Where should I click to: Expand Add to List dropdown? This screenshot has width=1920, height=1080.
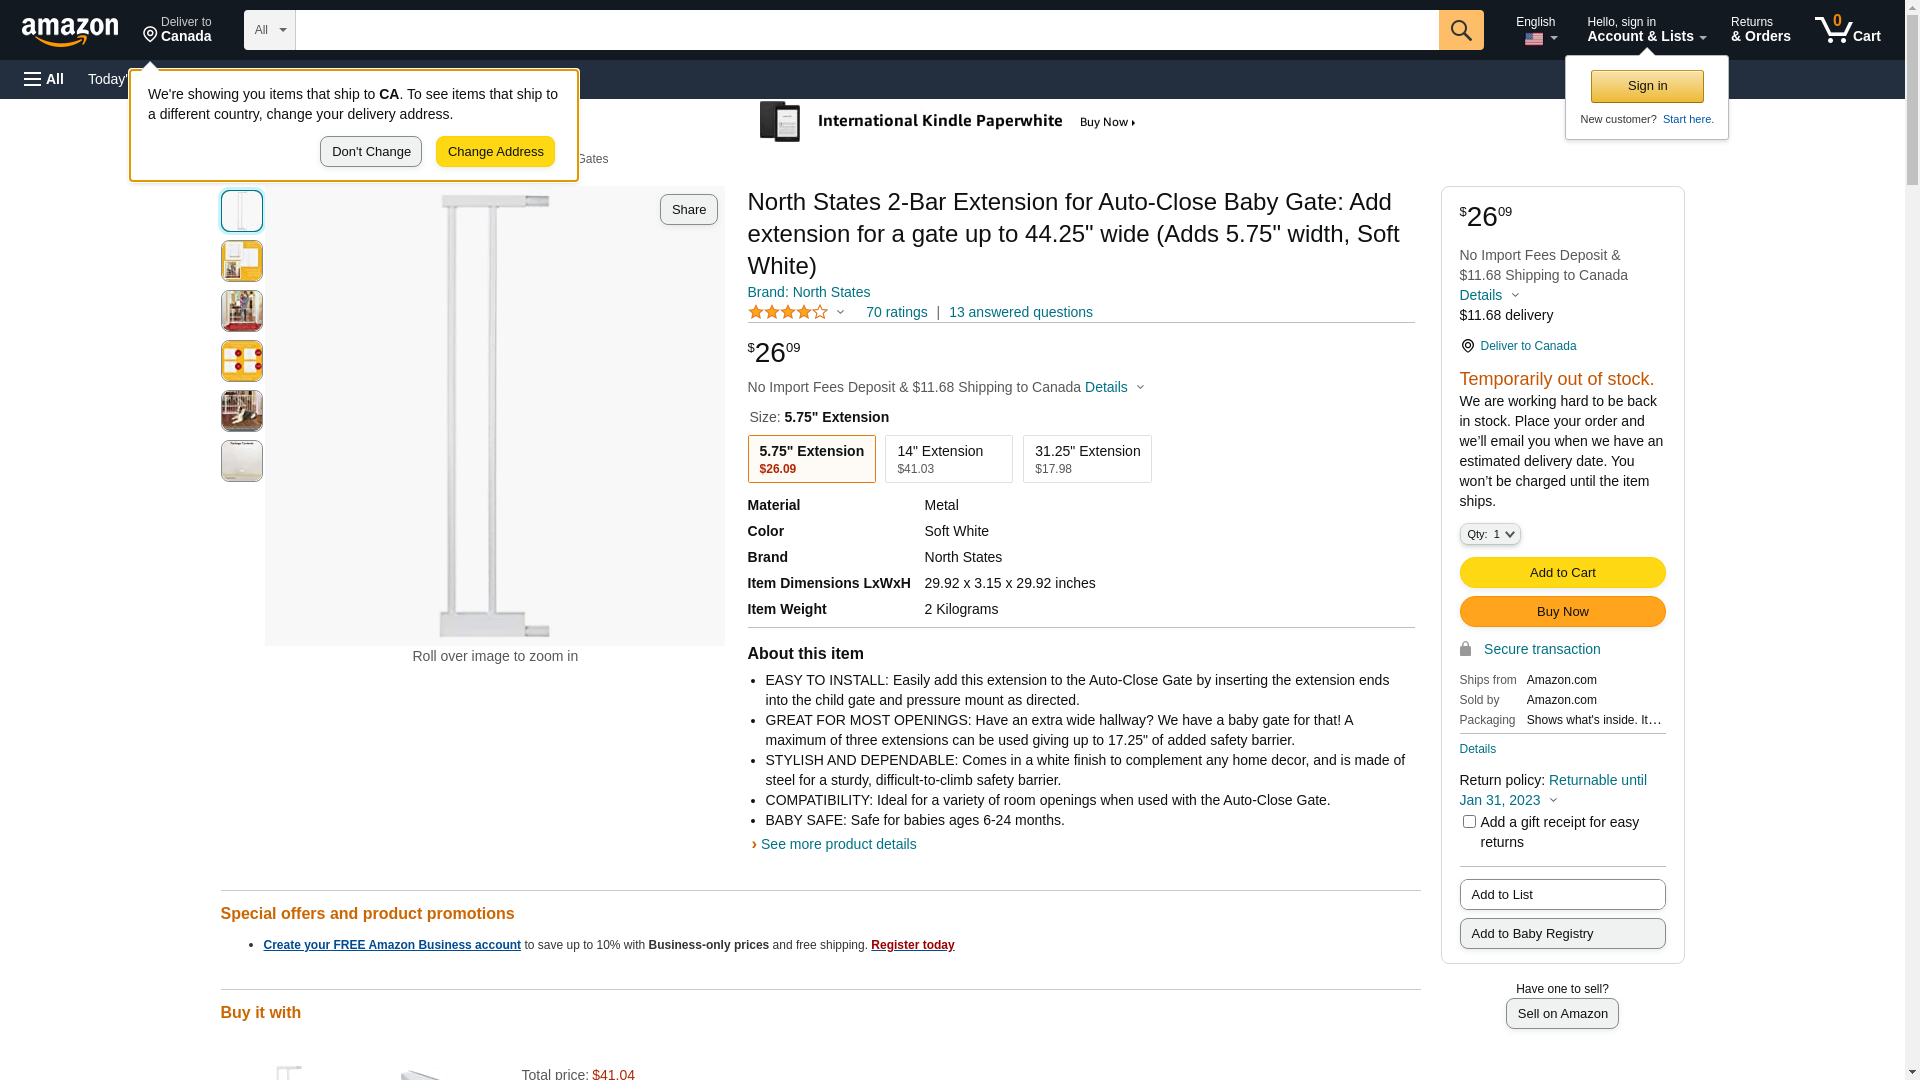(1562, 895)
